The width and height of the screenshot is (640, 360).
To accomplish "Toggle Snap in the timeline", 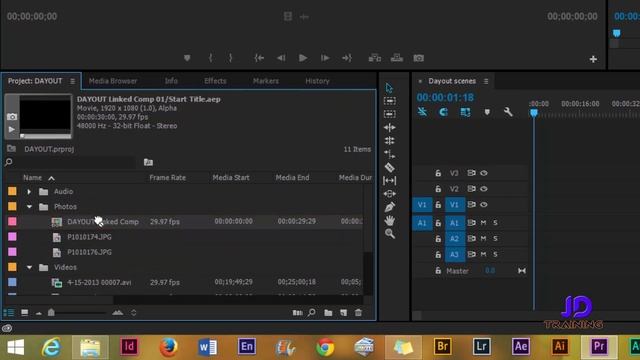I will (x=444, y=112).
